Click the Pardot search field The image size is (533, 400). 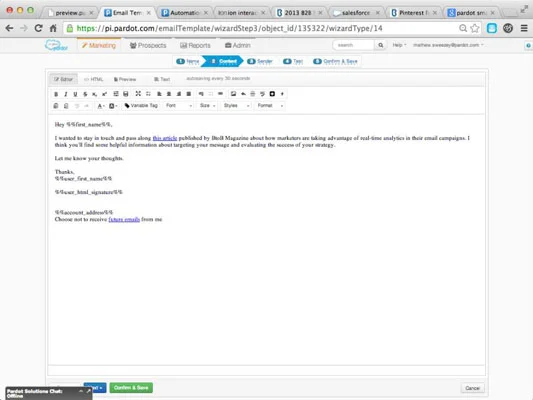point(354,45)
